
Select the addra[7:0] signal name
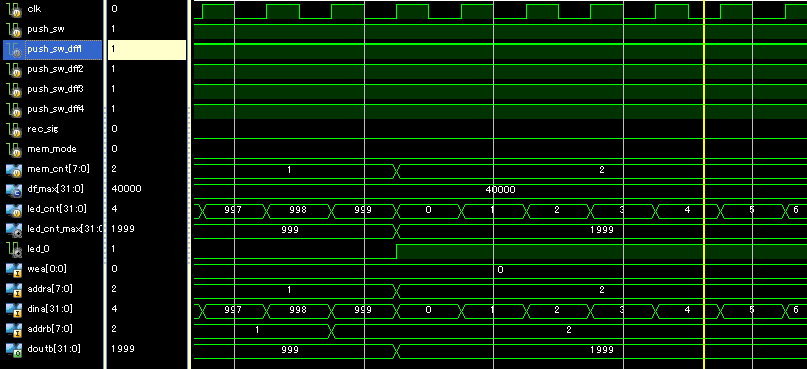click(x=50, y=289)
